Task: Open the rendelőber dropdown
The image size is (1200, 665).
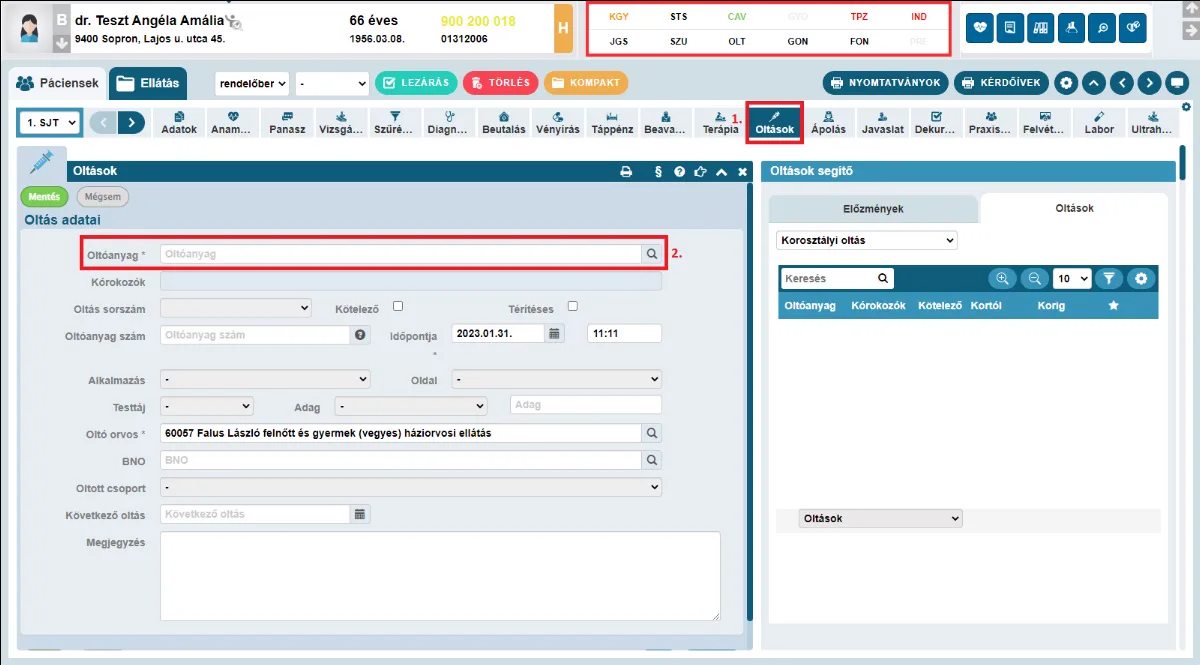Action: point(253,83)
